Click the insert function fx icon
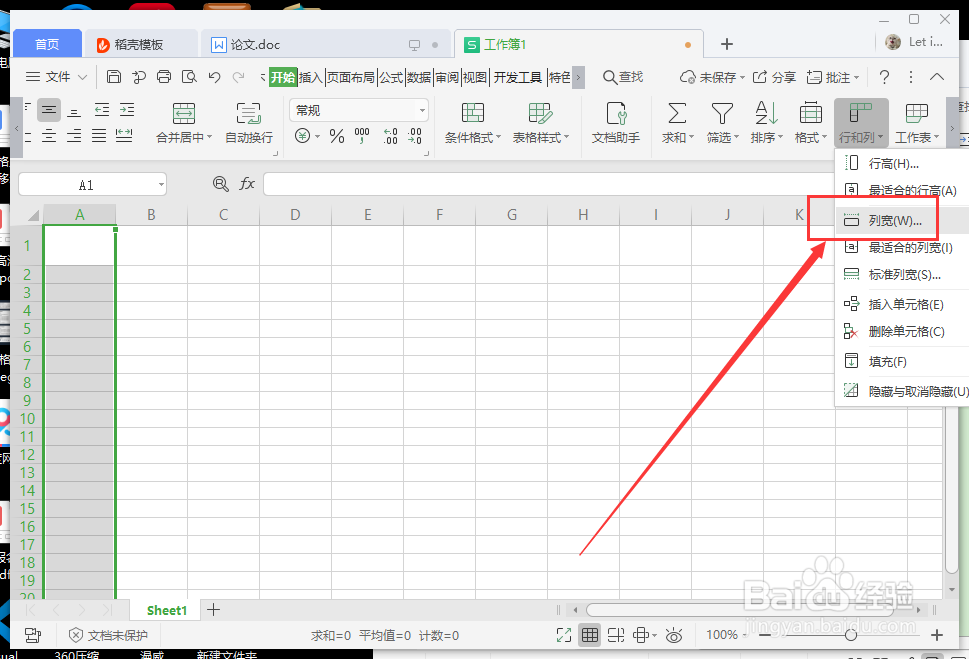 pyautogui.click(x=247, y=184)
